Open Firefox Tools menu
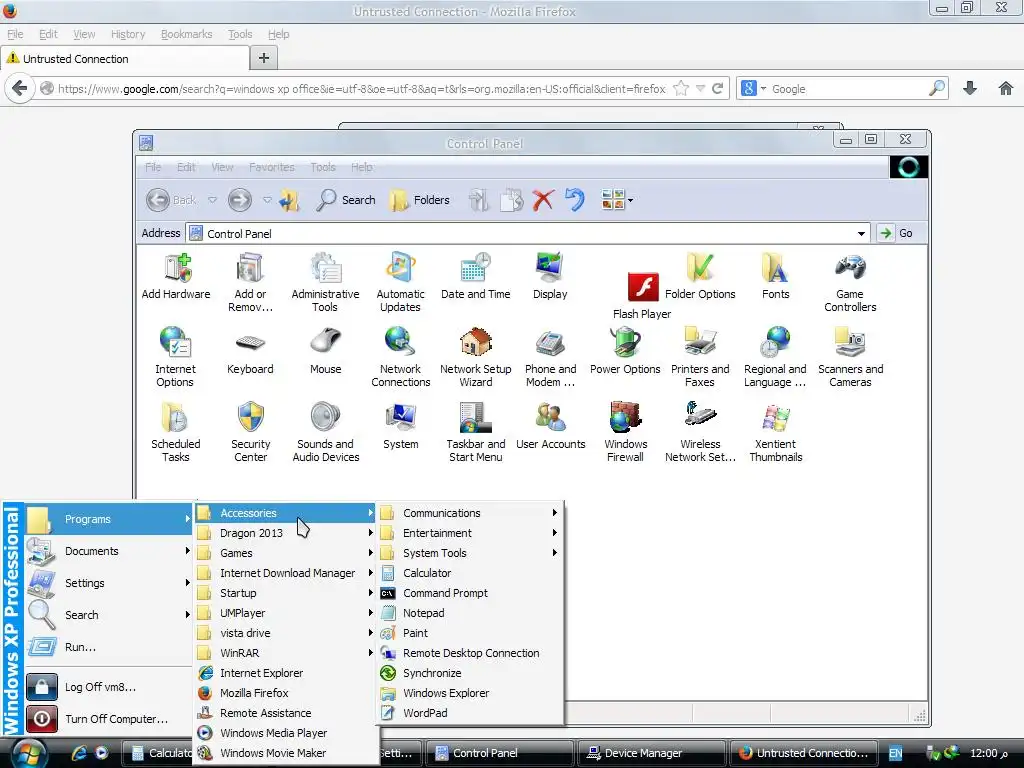 point(240,34)
